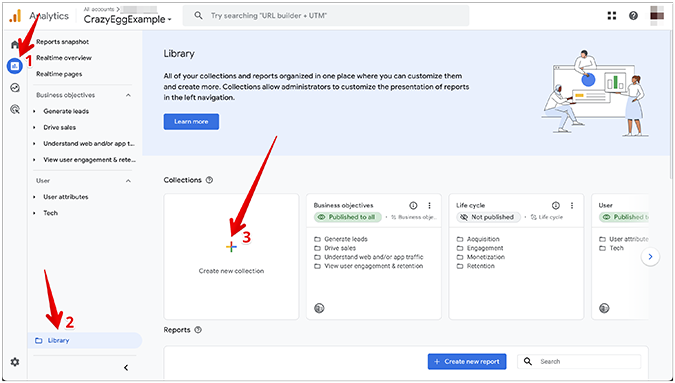Collapse the left navigation panel chevron
The width and height of the screenshot is (675, 383).
click(126, 368)
